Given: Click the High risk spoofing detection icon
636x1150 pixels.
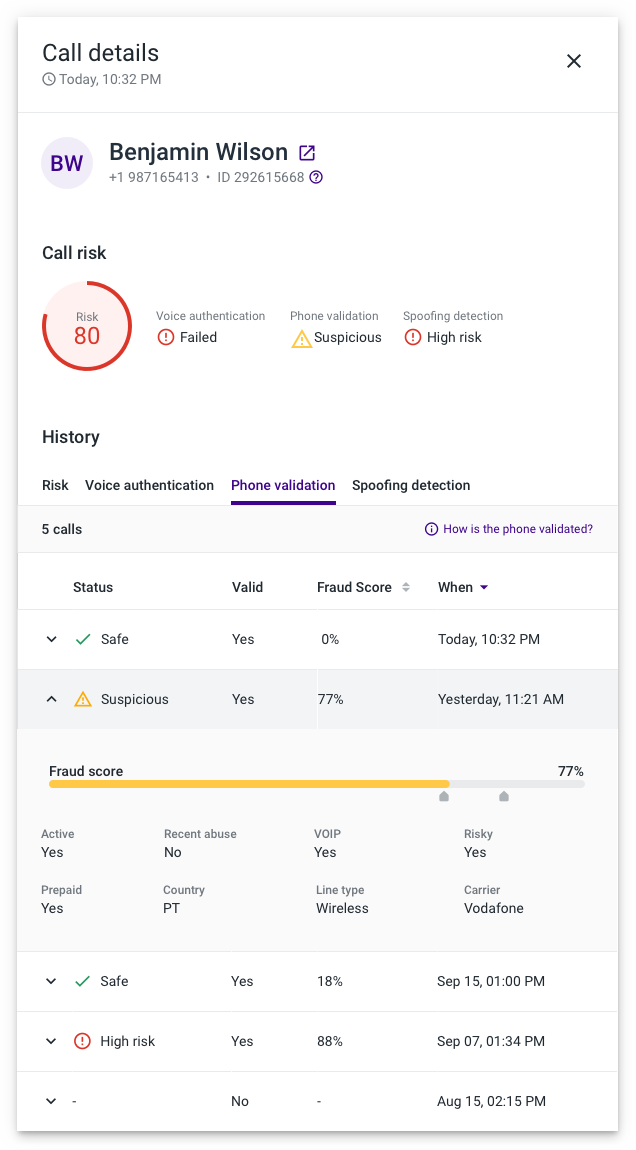Looking at the screenshot, I should (x=412, y=337).
